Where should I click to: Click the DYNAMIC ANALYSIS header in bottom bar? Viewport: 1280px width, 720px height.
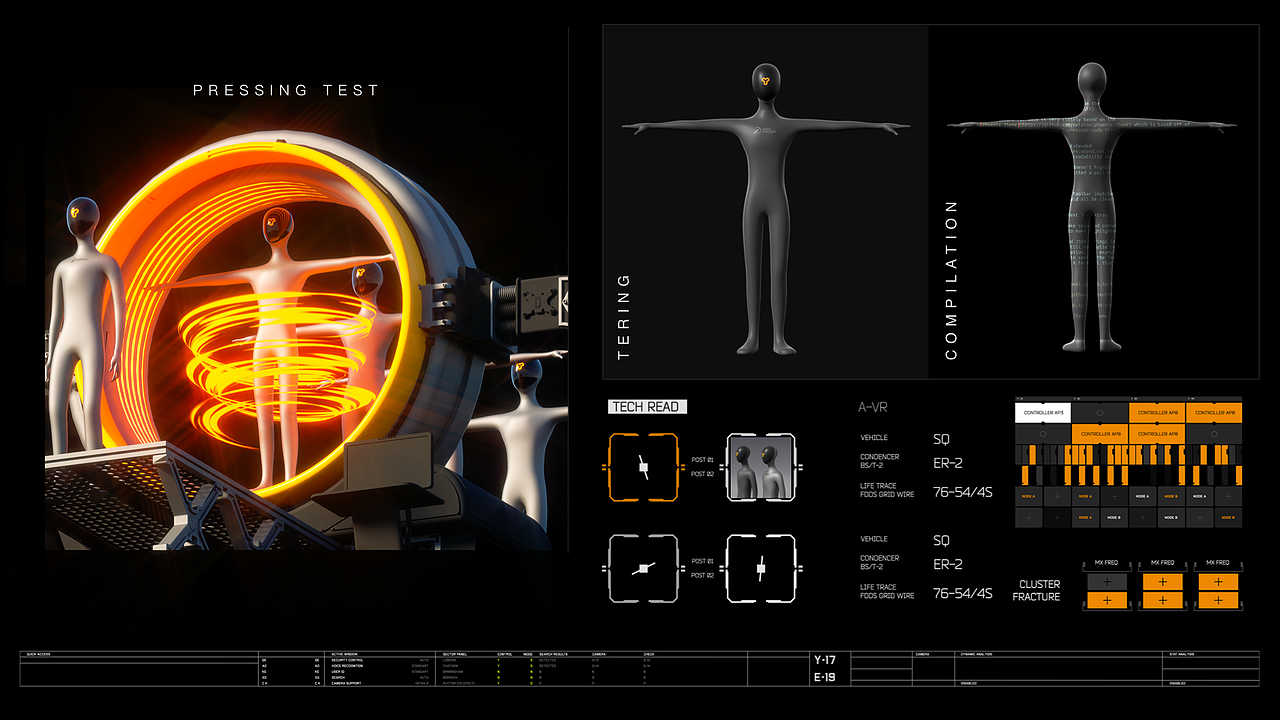pos(977,654)
